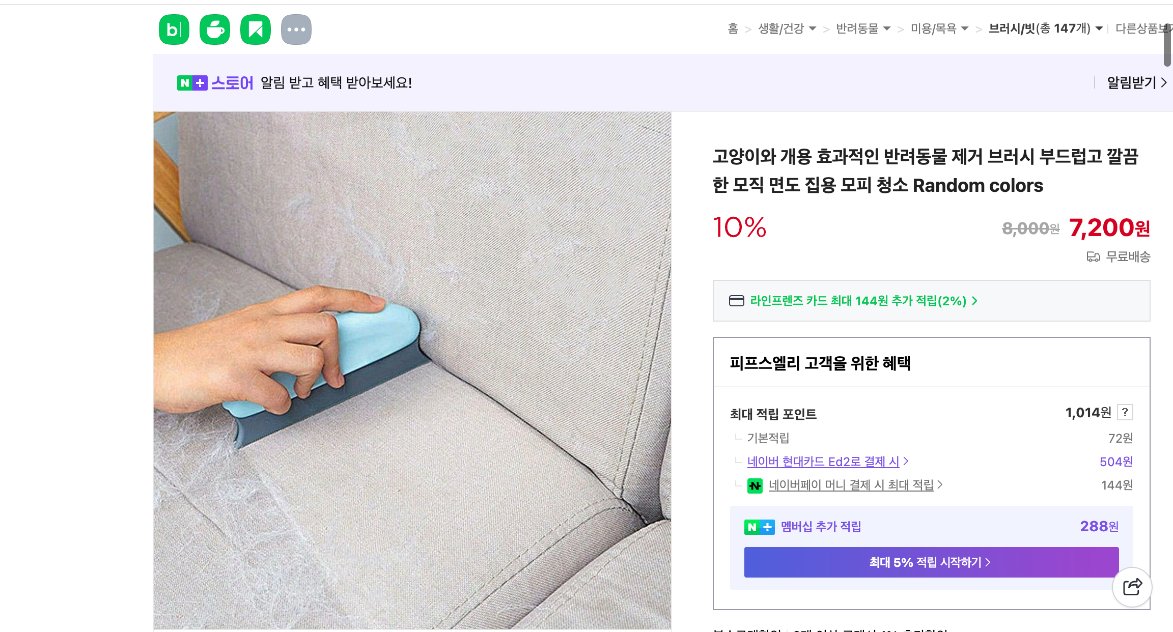Open the 네이버 현대카드 Ed2로 결제 시 link
This screenshot has width=1173, height=632.
point(824,461)
